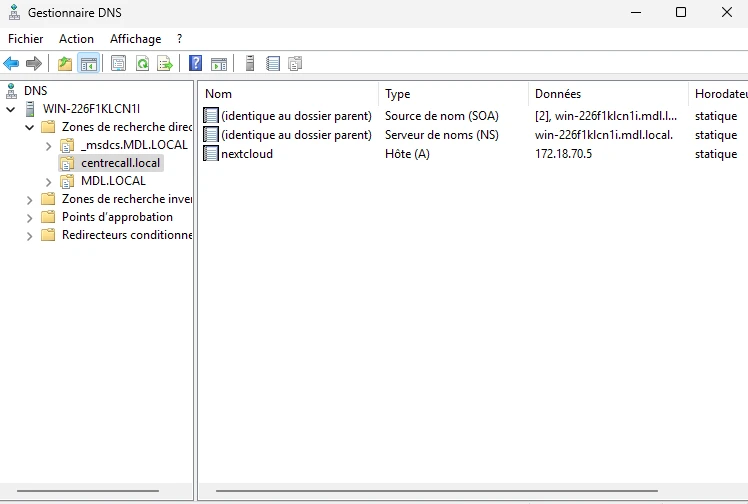Toggle the show/hide action pane icon

point(219,63)
